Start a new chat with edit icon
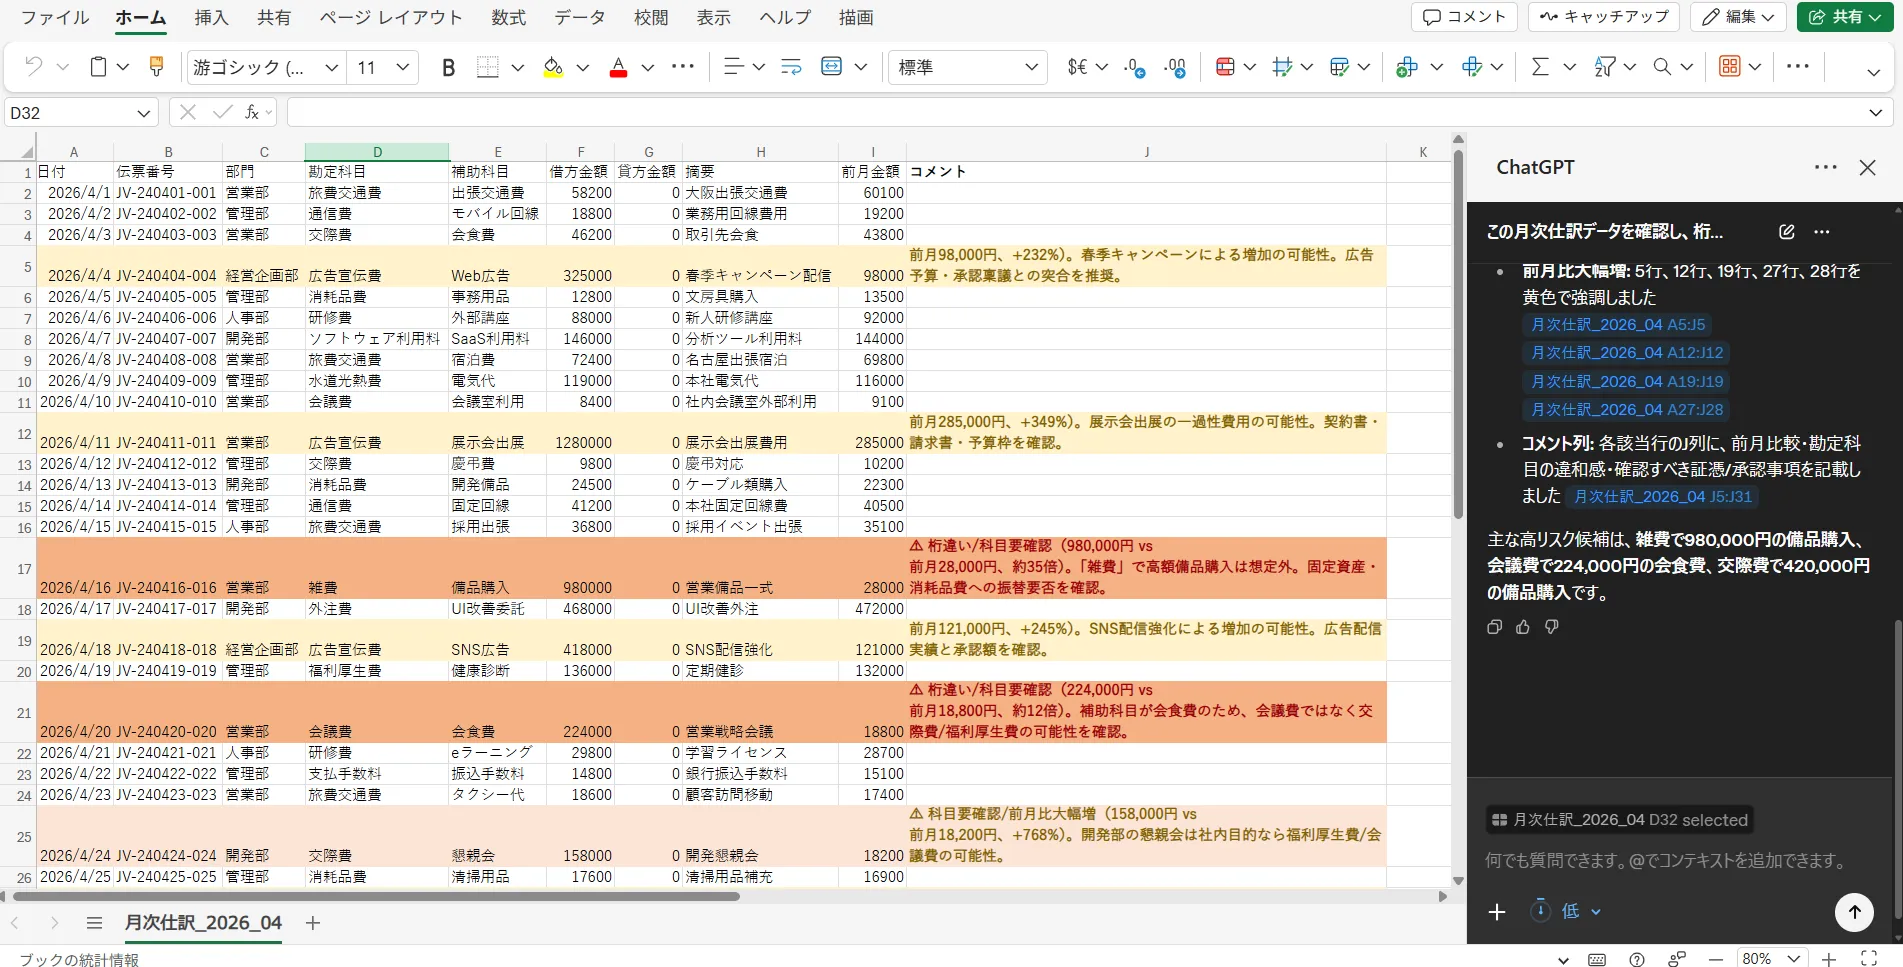Image resolution: width=1903 pixels, height=967 pixels. pos(1787,232)
